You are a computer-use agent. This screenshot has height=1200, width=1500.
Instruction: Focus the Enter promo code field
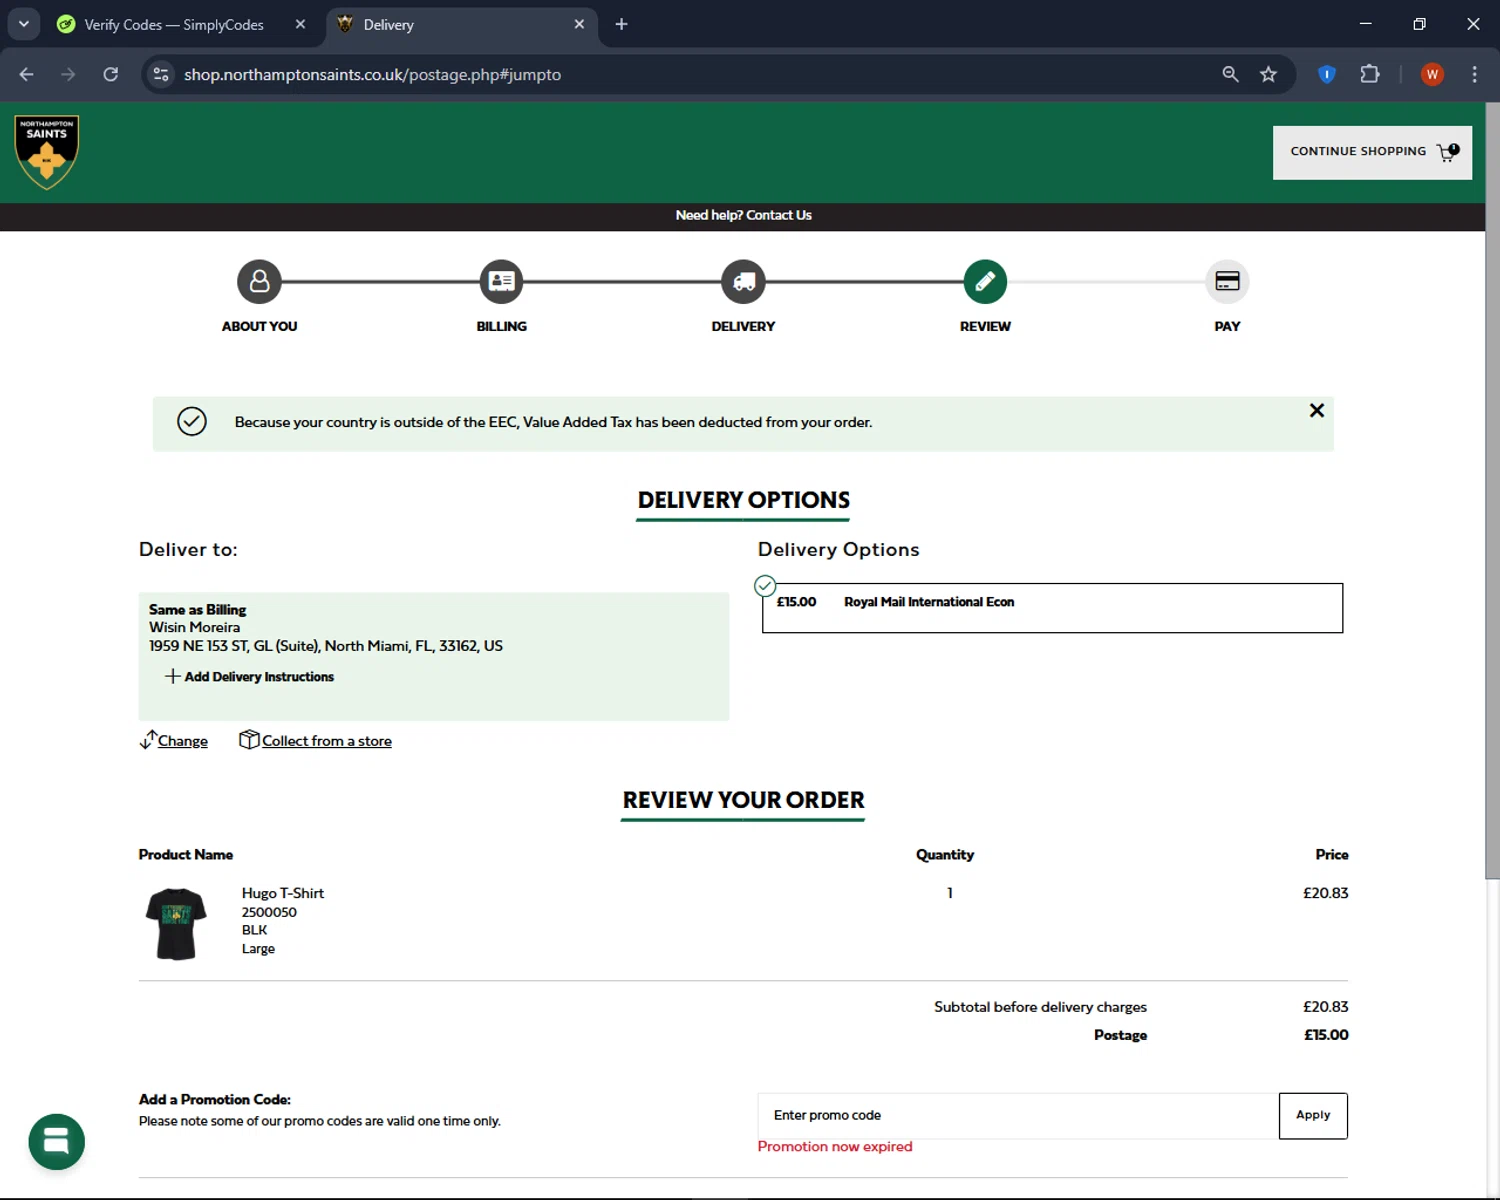1018,1115
